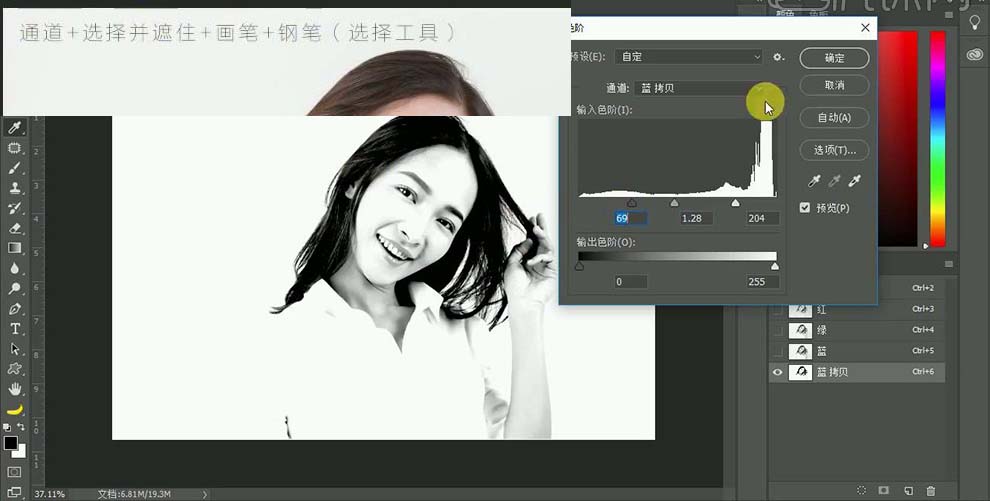
Task: Open the 预设 preset dropdown
Action: coord(689,57)
